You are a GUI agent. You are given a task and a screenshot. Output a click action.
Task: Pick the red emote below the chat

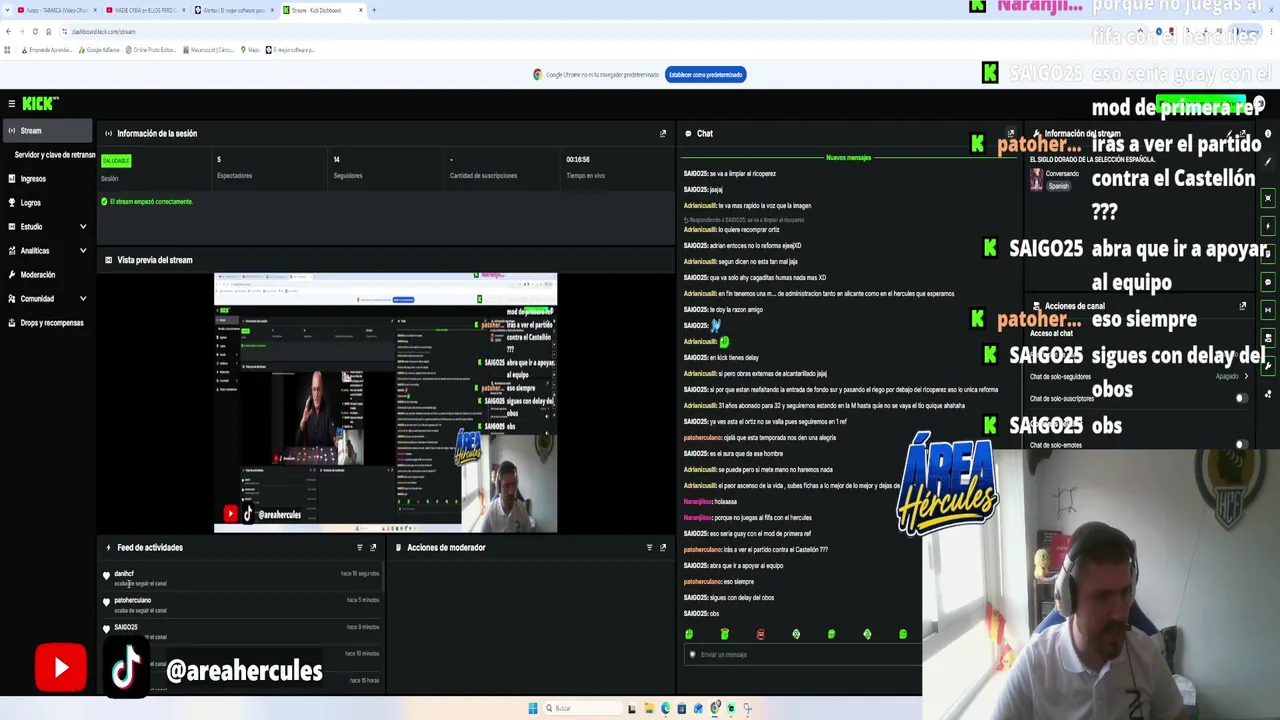760,634
